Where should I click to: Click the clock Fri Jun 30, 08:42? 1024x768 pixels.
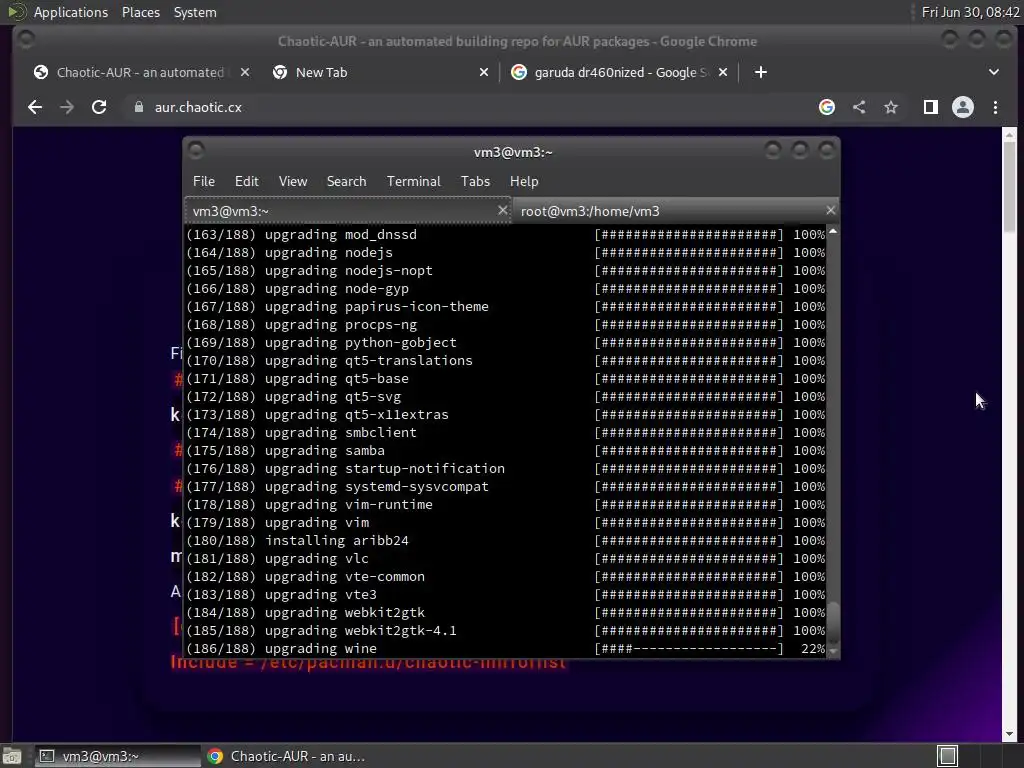[x=970, y=12]
